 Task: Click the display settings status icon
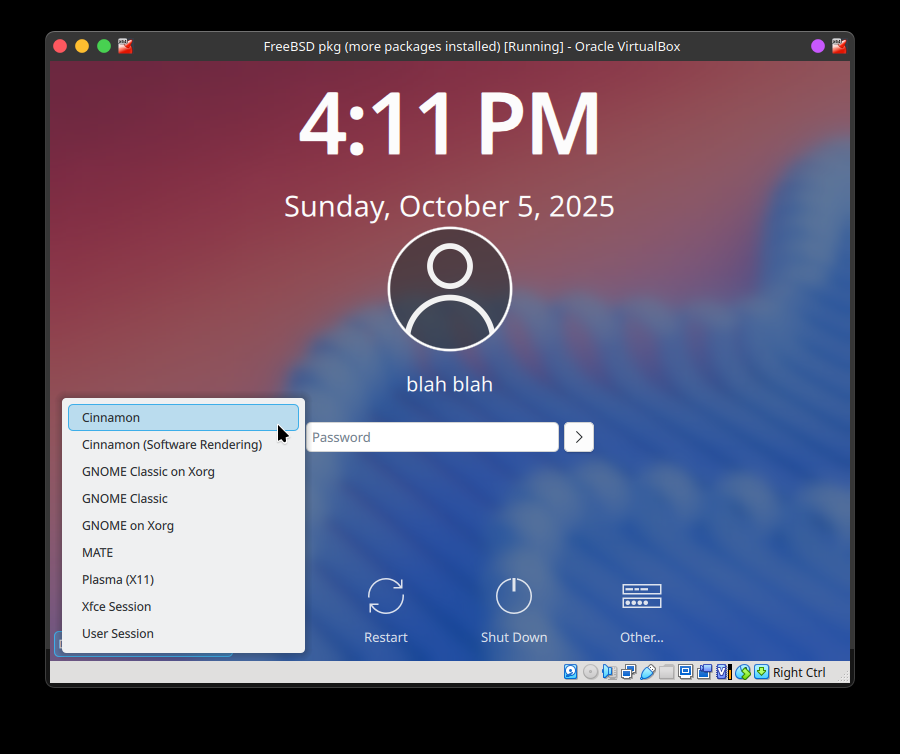coord(685,672)
